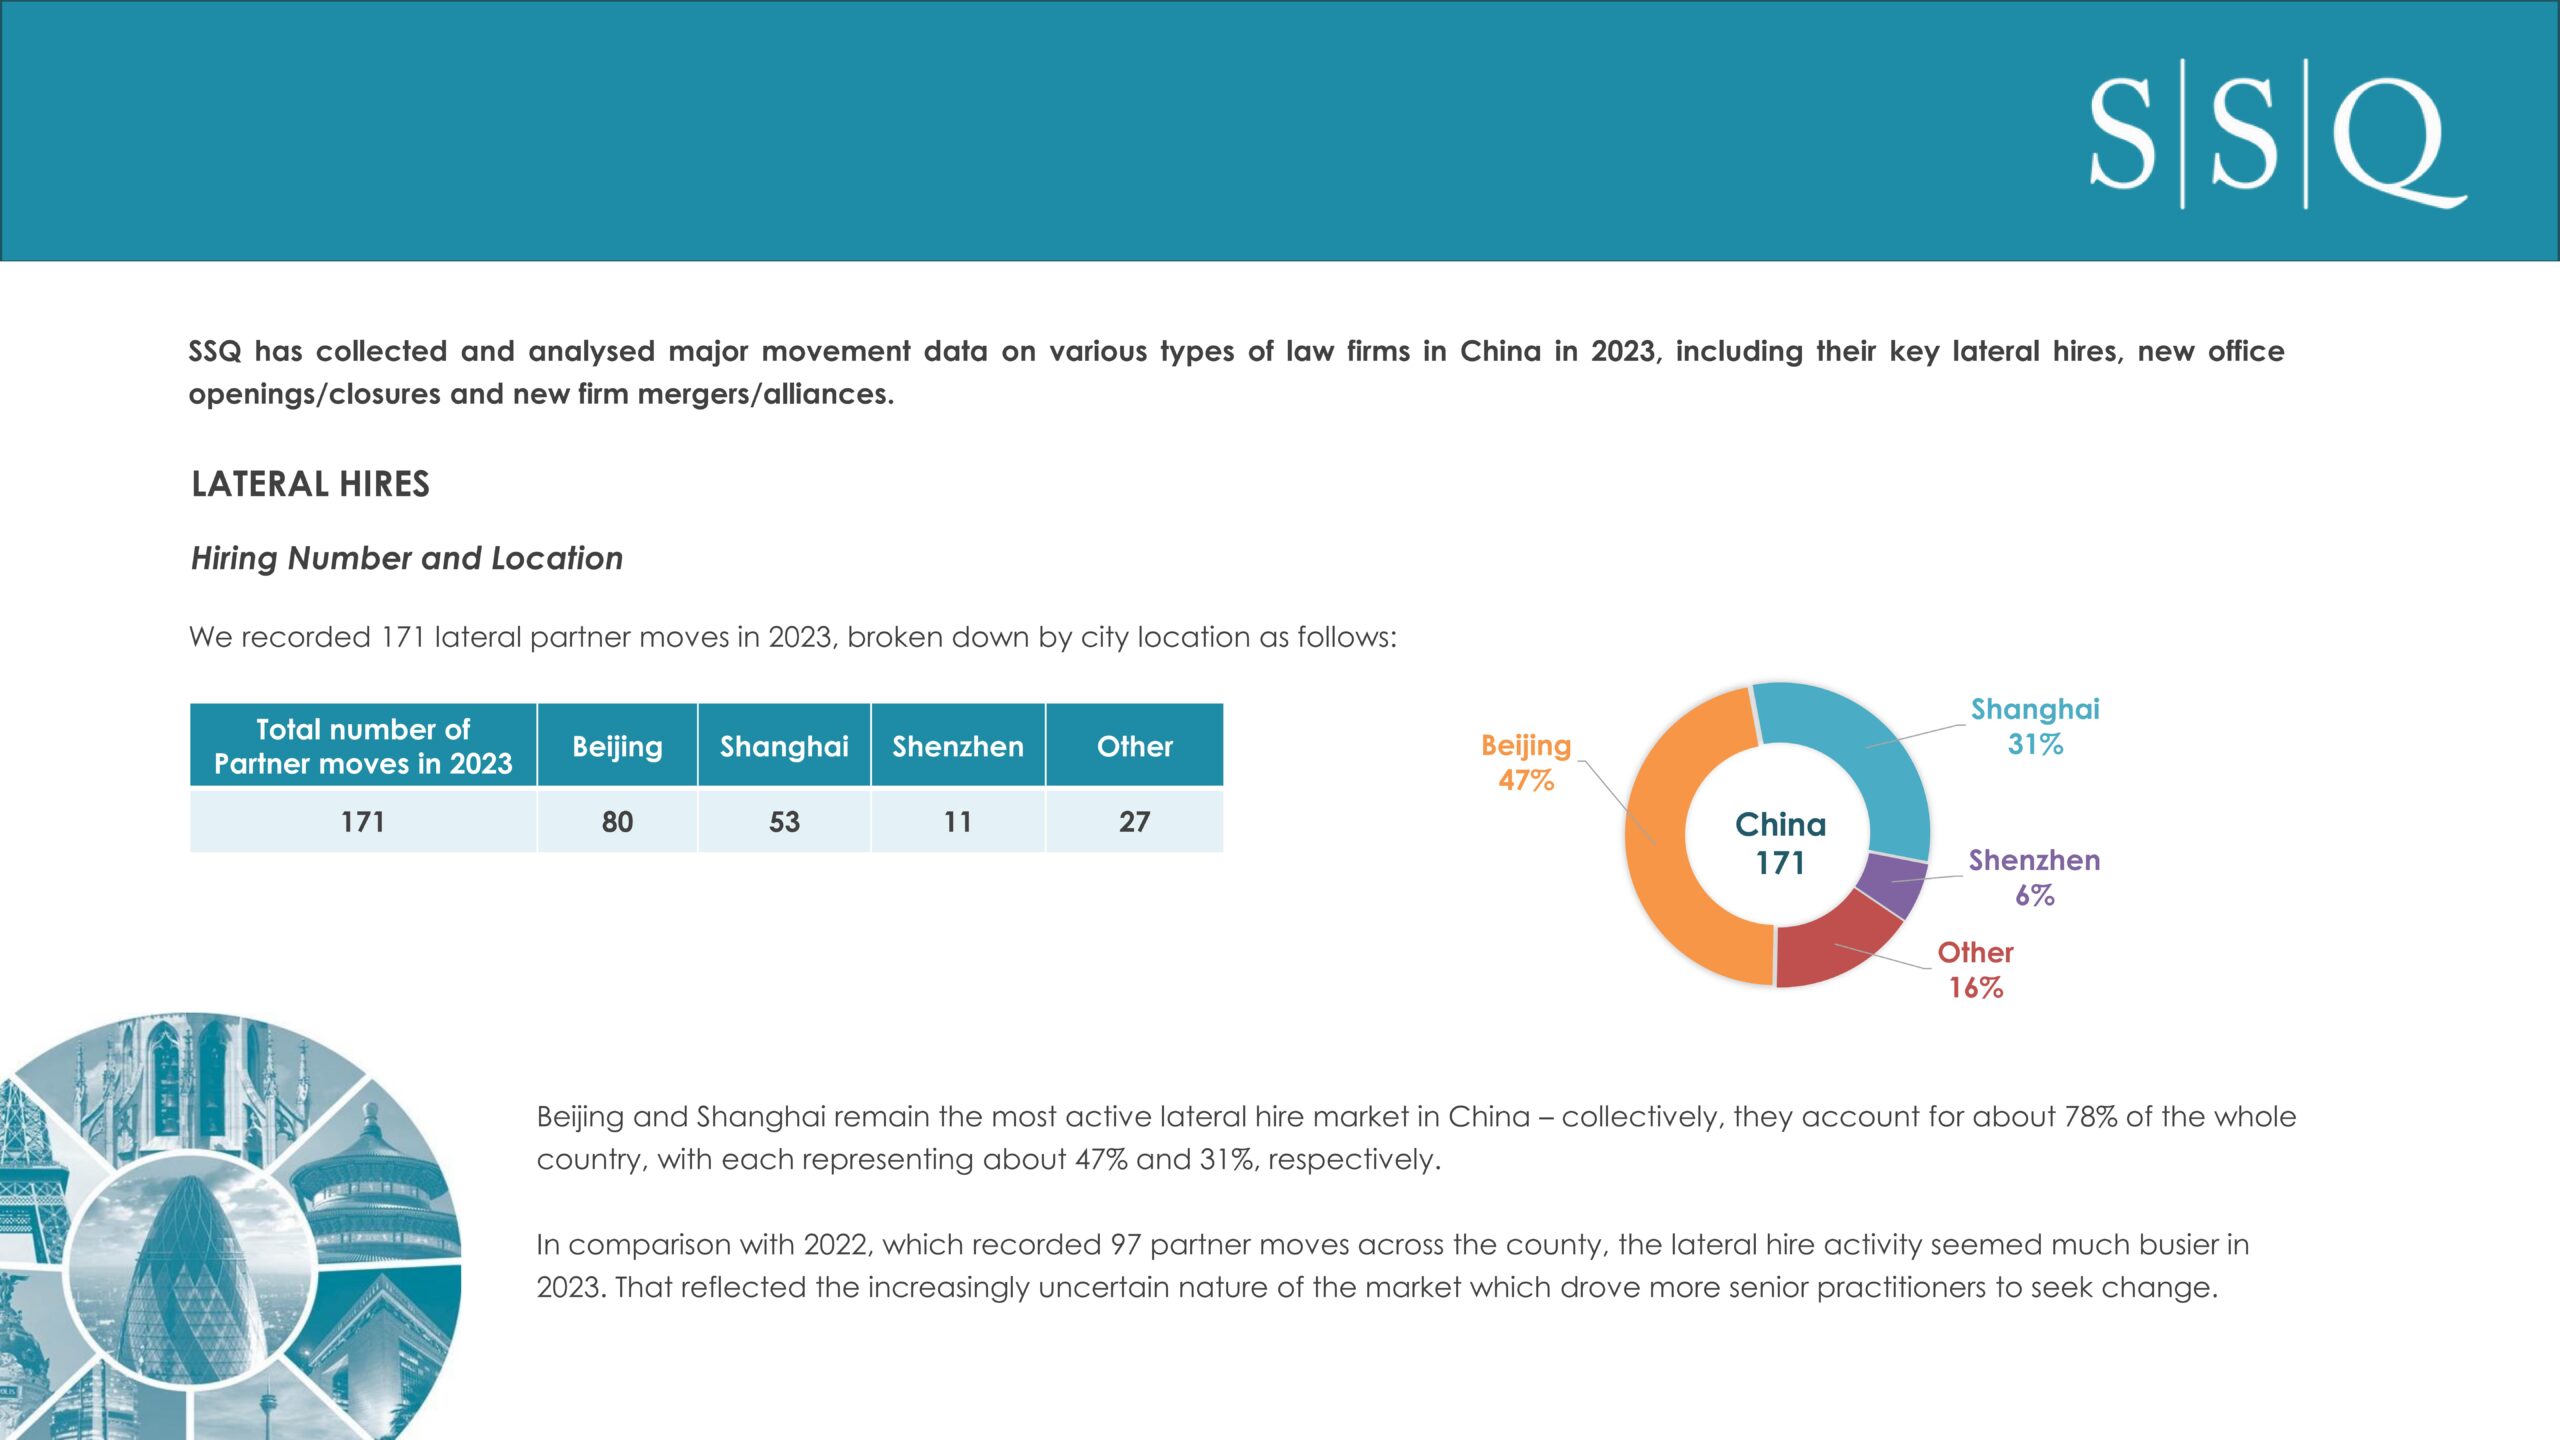Click the China 171 donut center label

(1780, 843)
